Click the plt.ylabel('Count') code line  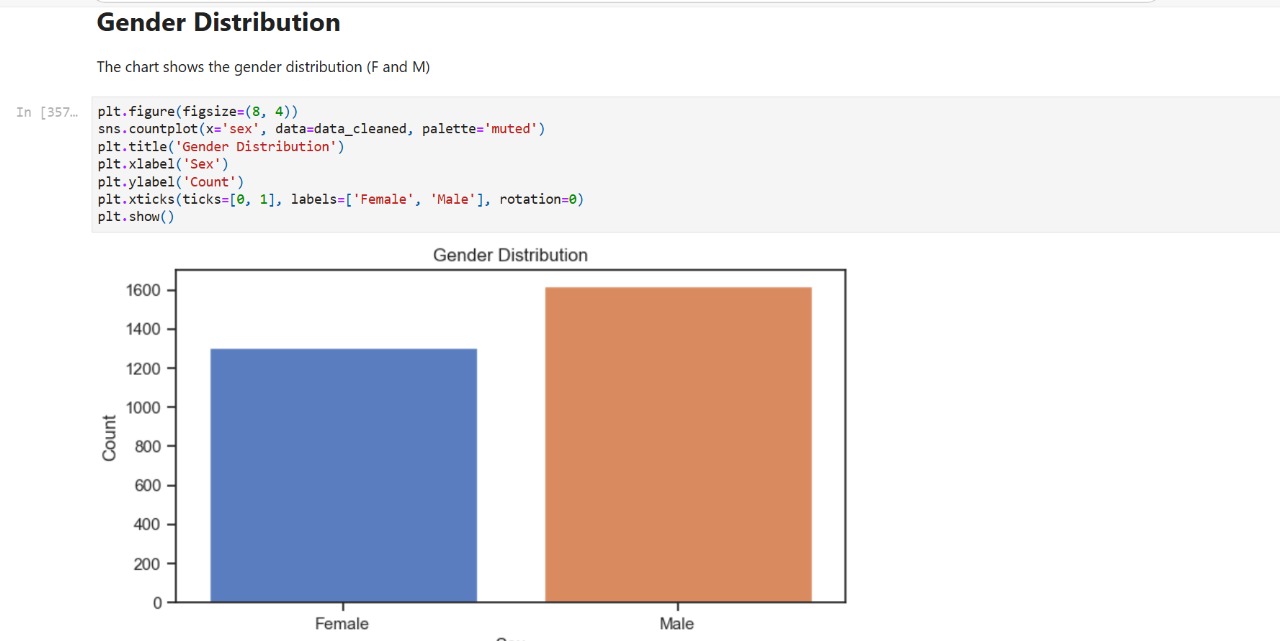(171, 182)
